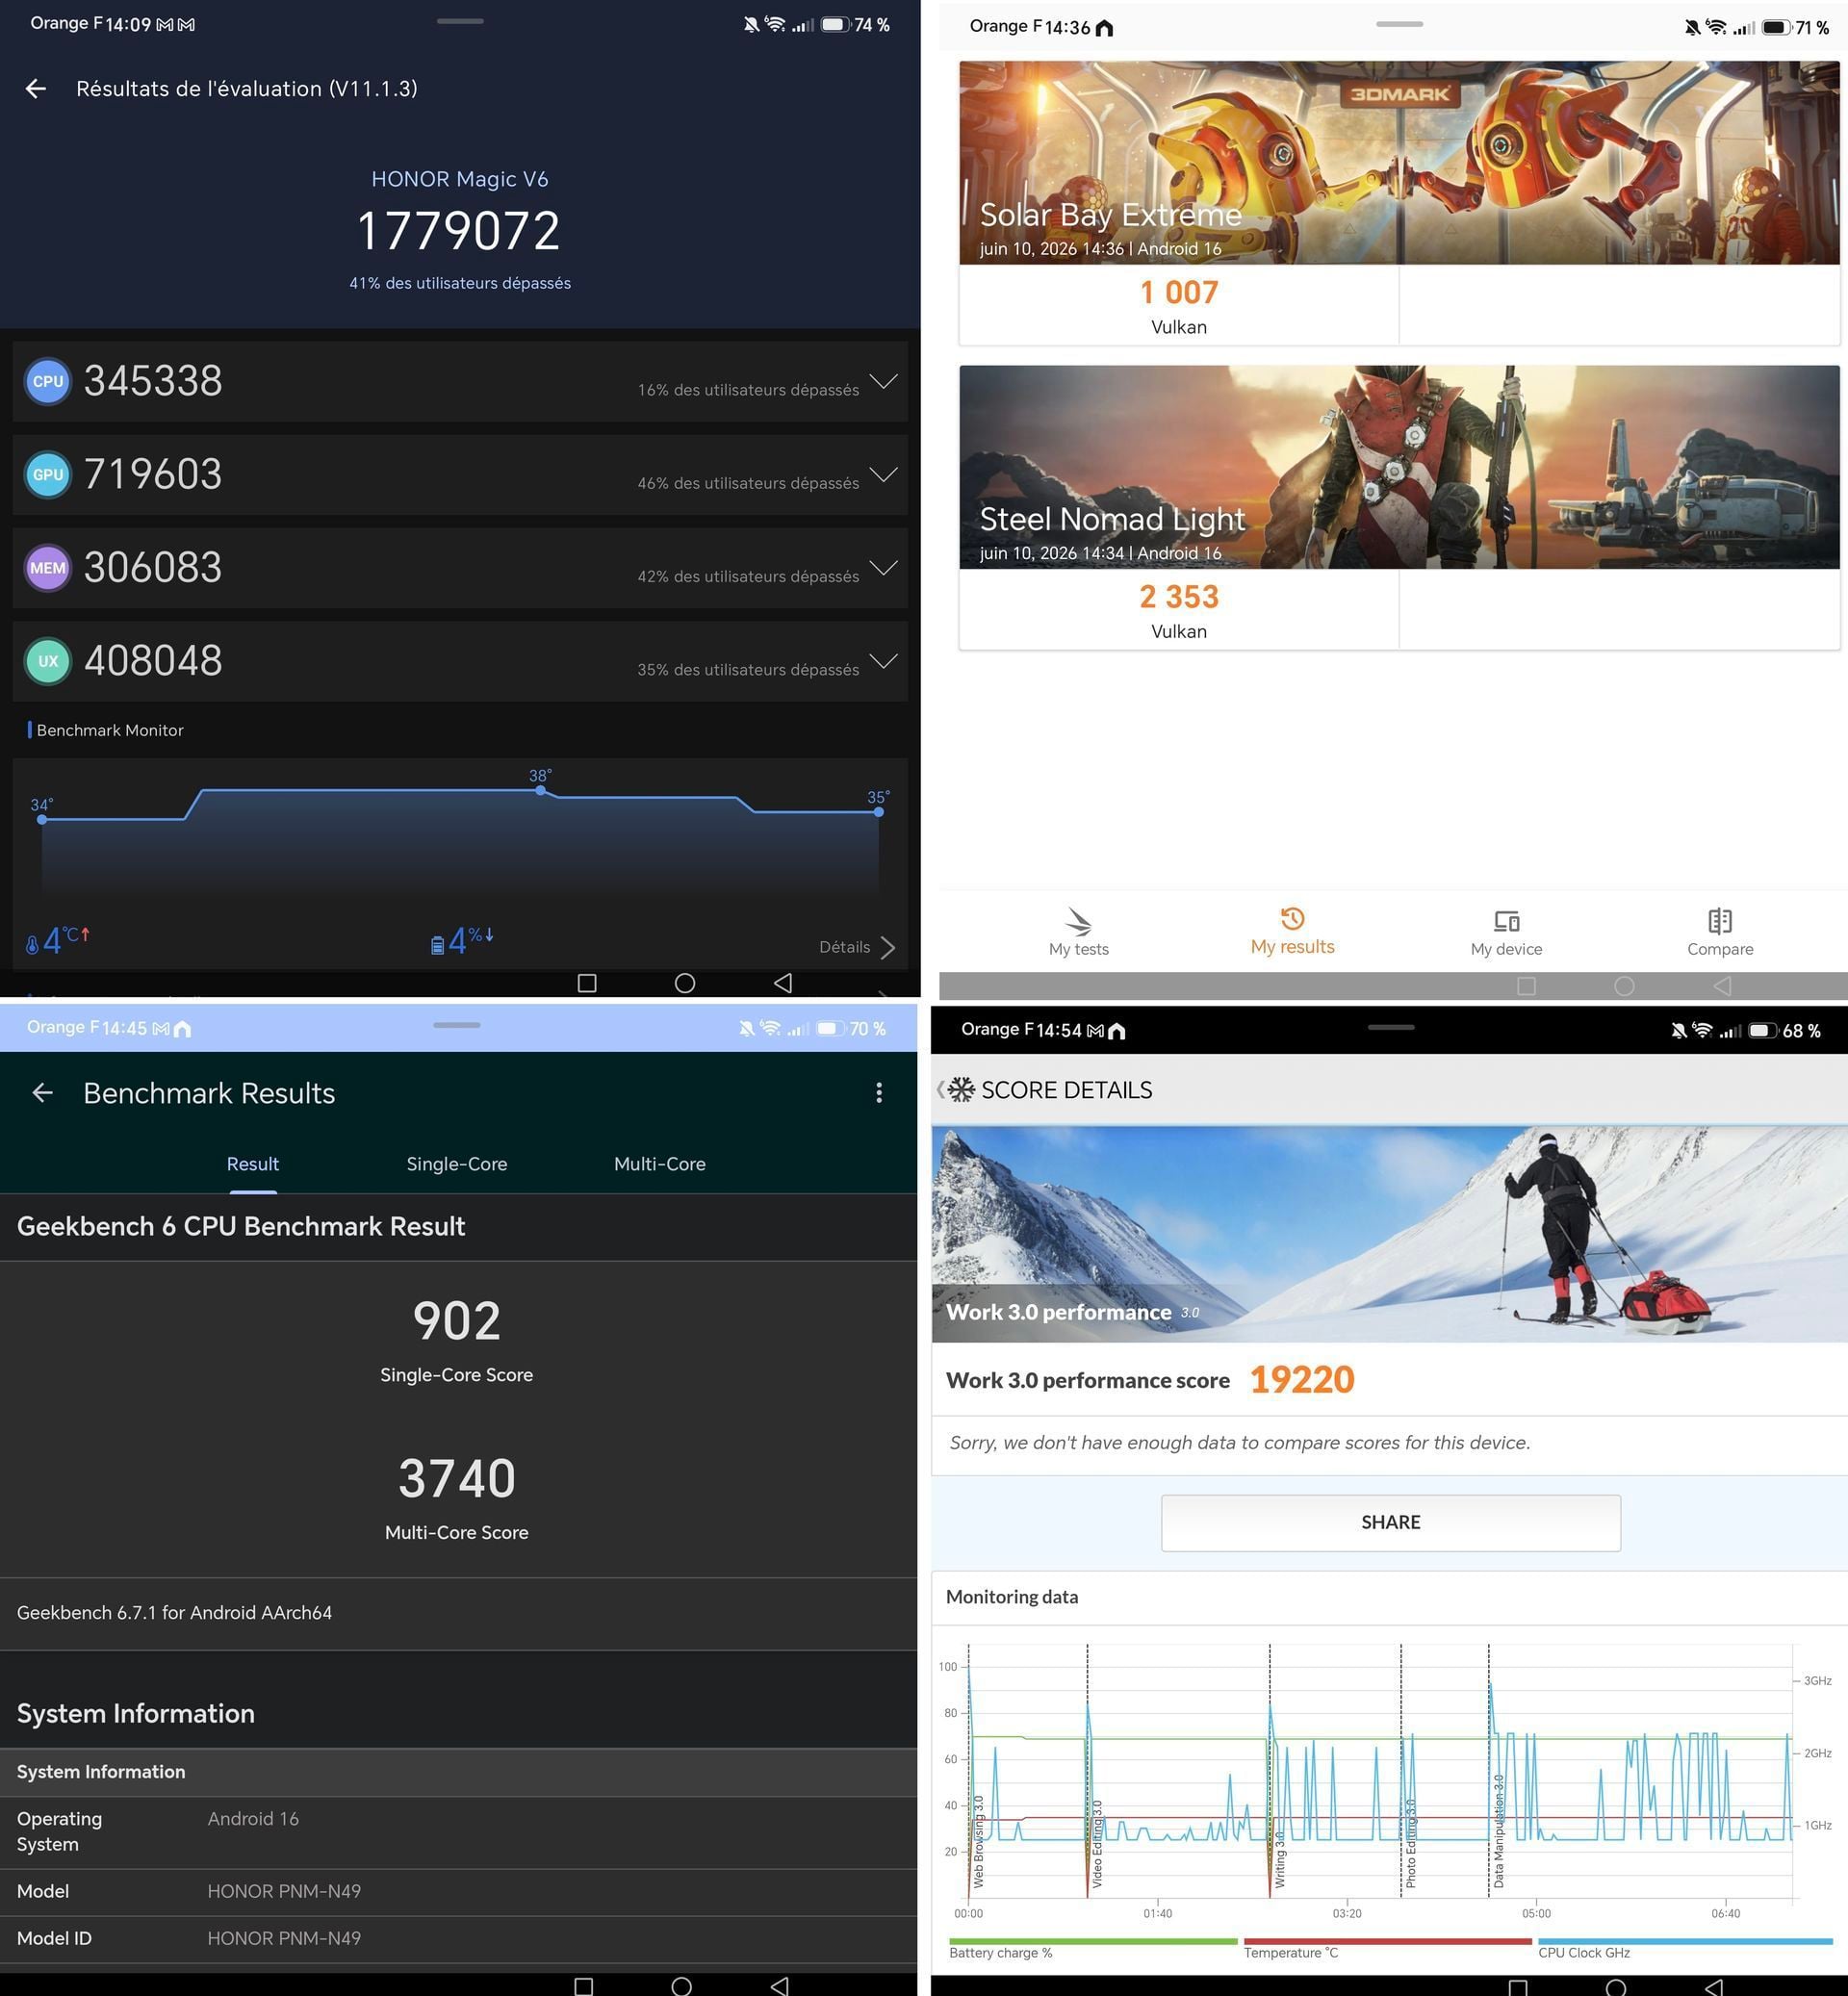
Task: Open the Work 3.0 performance banner image
Action: [1390, 1234]
